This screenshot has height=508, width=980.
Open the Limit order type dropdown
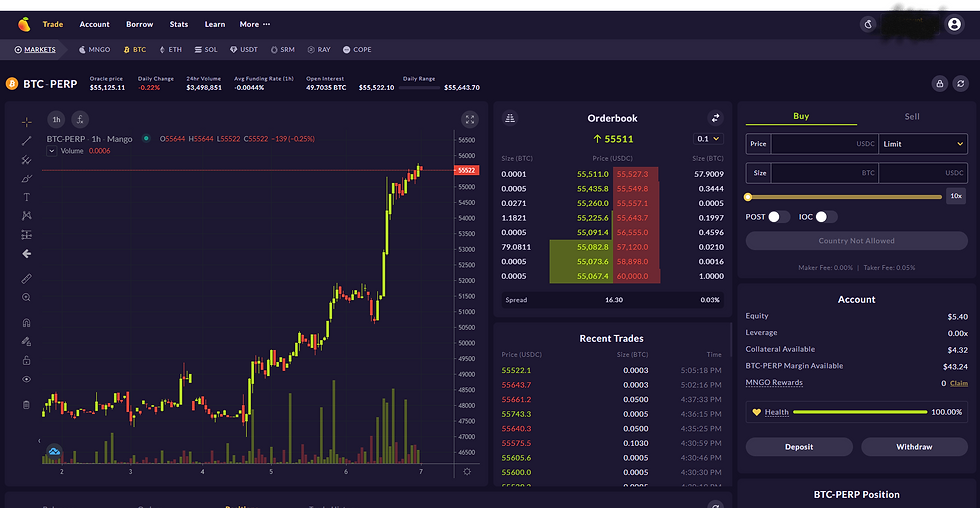[923, 144]
